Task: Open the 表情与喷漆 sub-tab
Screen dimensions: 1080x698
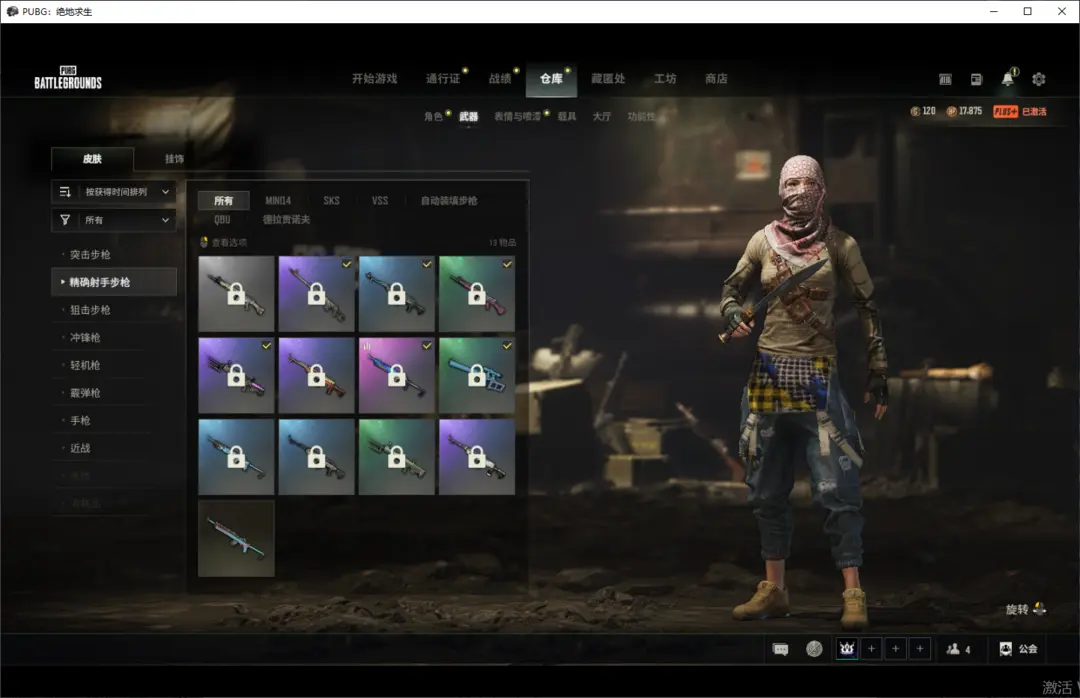Action: point(517,116)
